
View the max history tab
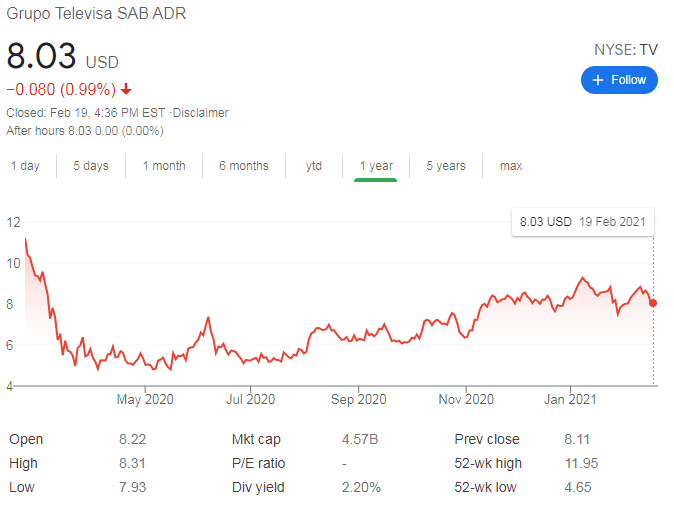tap(511, 166)
